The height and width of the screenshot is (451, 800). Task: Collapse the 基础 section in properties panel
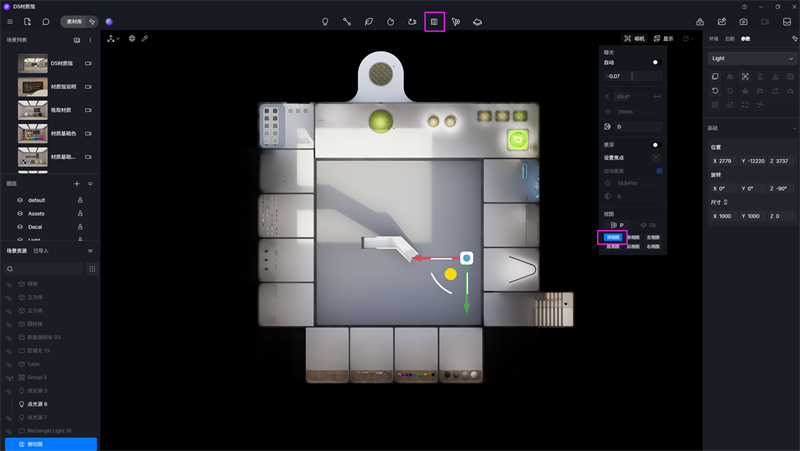(790, 128)
